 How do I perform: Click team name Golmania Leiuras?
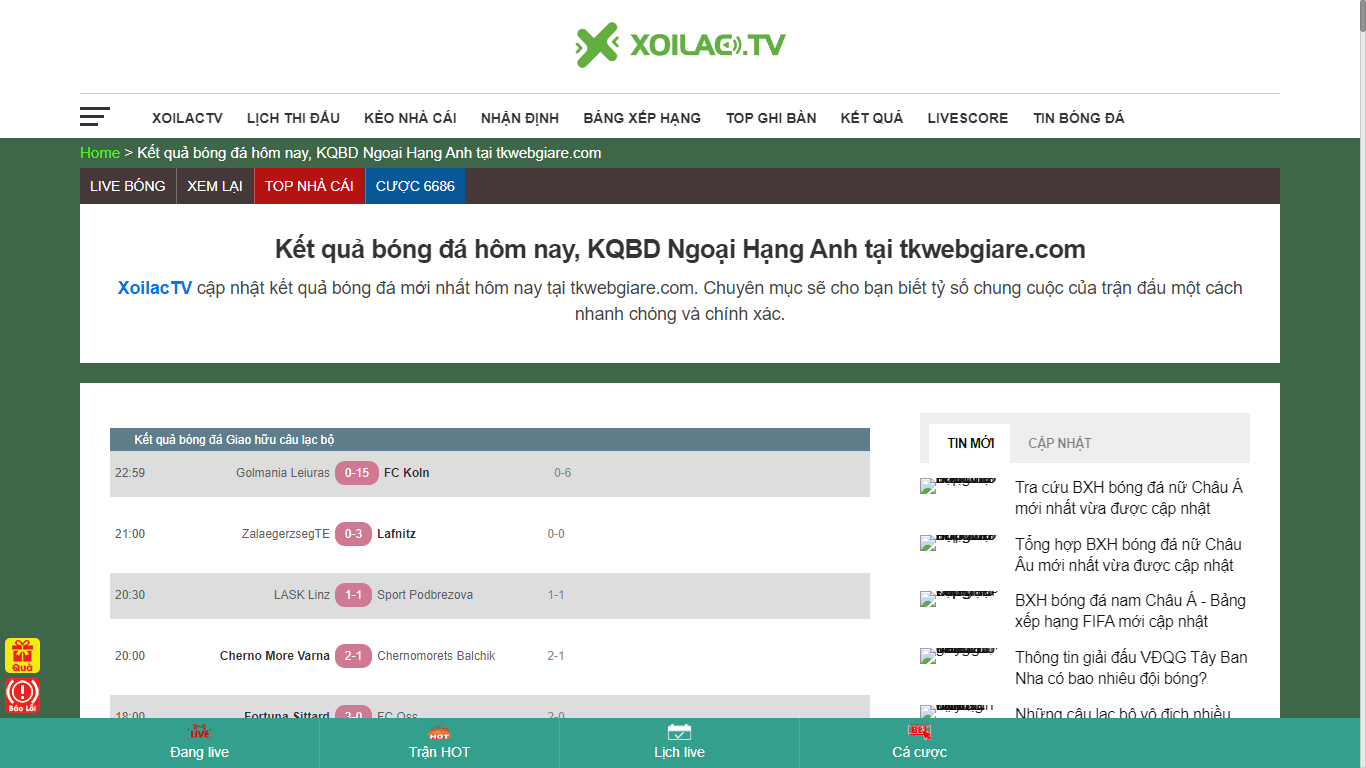(x=283, y=473)
